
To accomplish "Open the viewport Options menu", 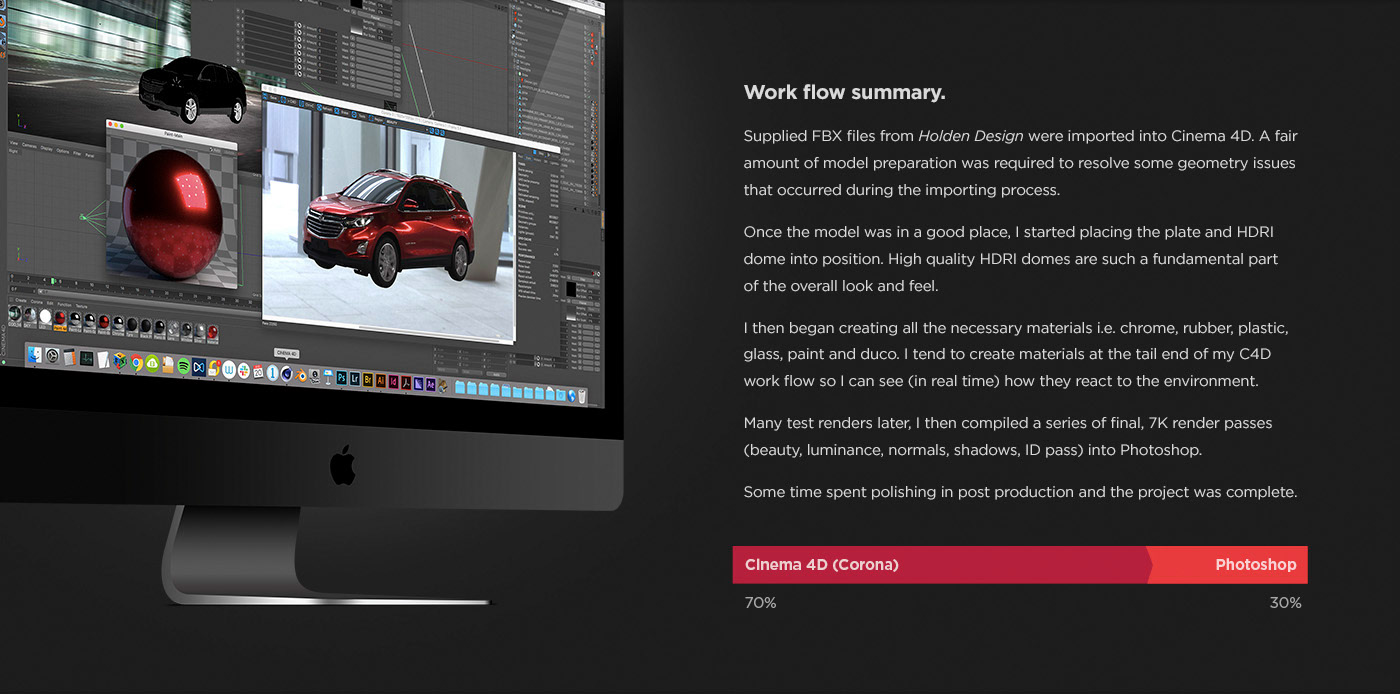I will [x=63, y=151].
